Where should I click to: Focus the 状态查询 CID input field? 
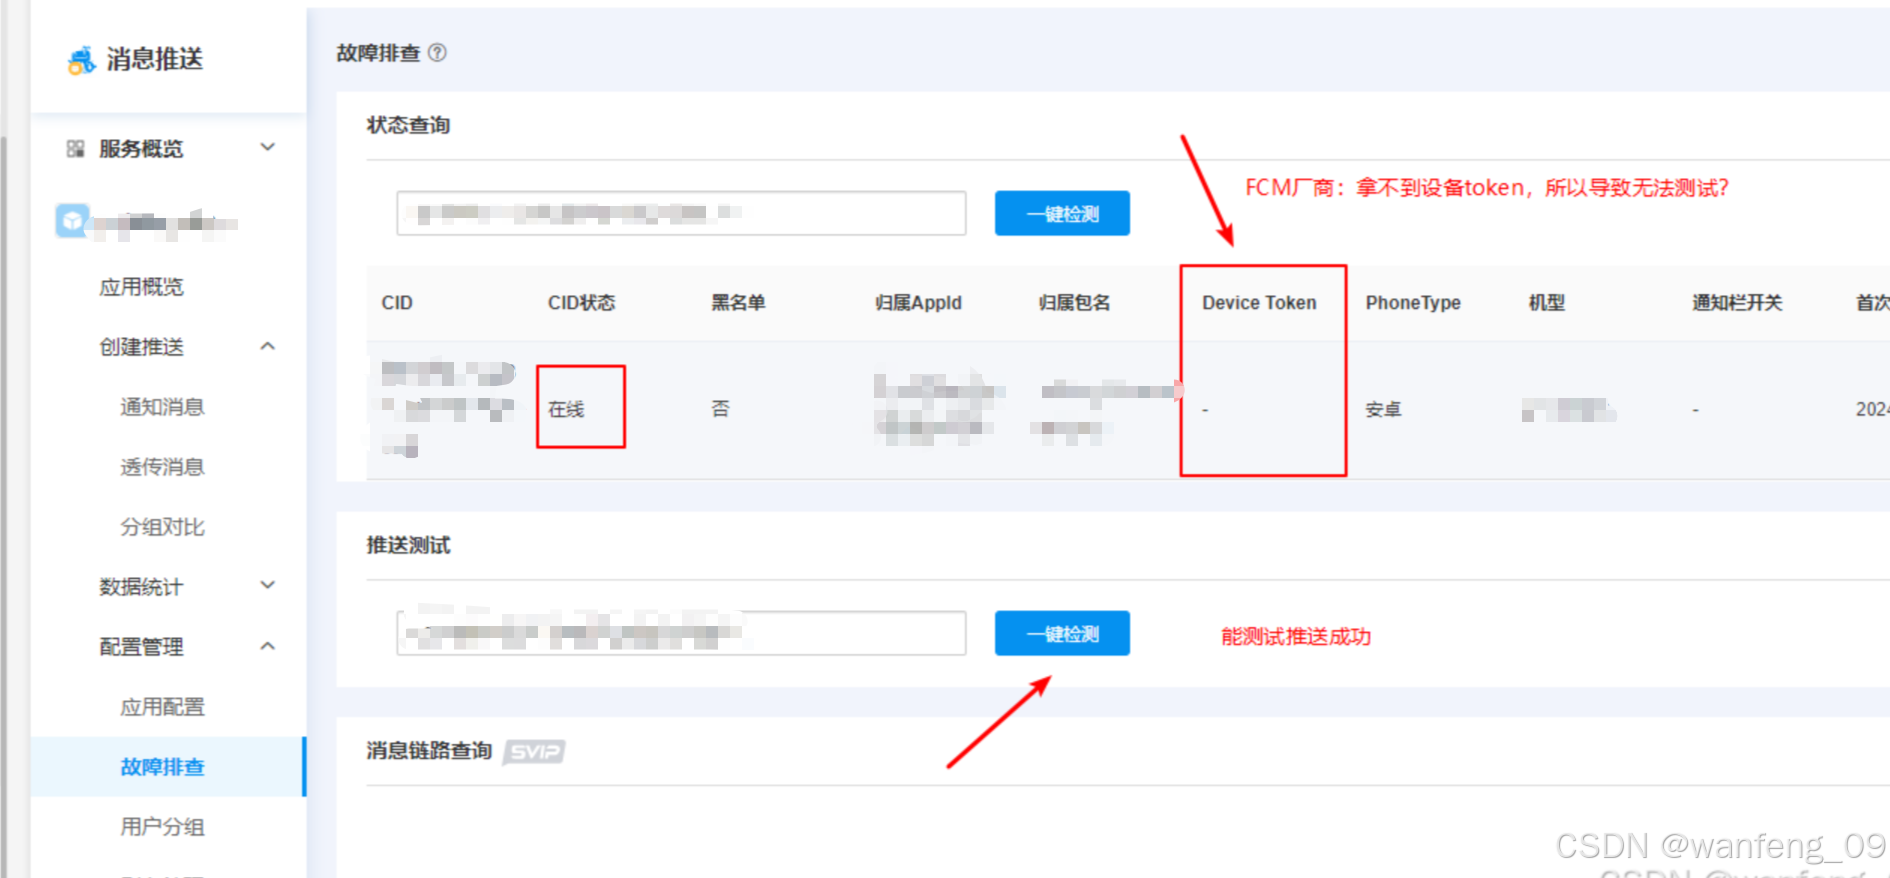point(681,213)
